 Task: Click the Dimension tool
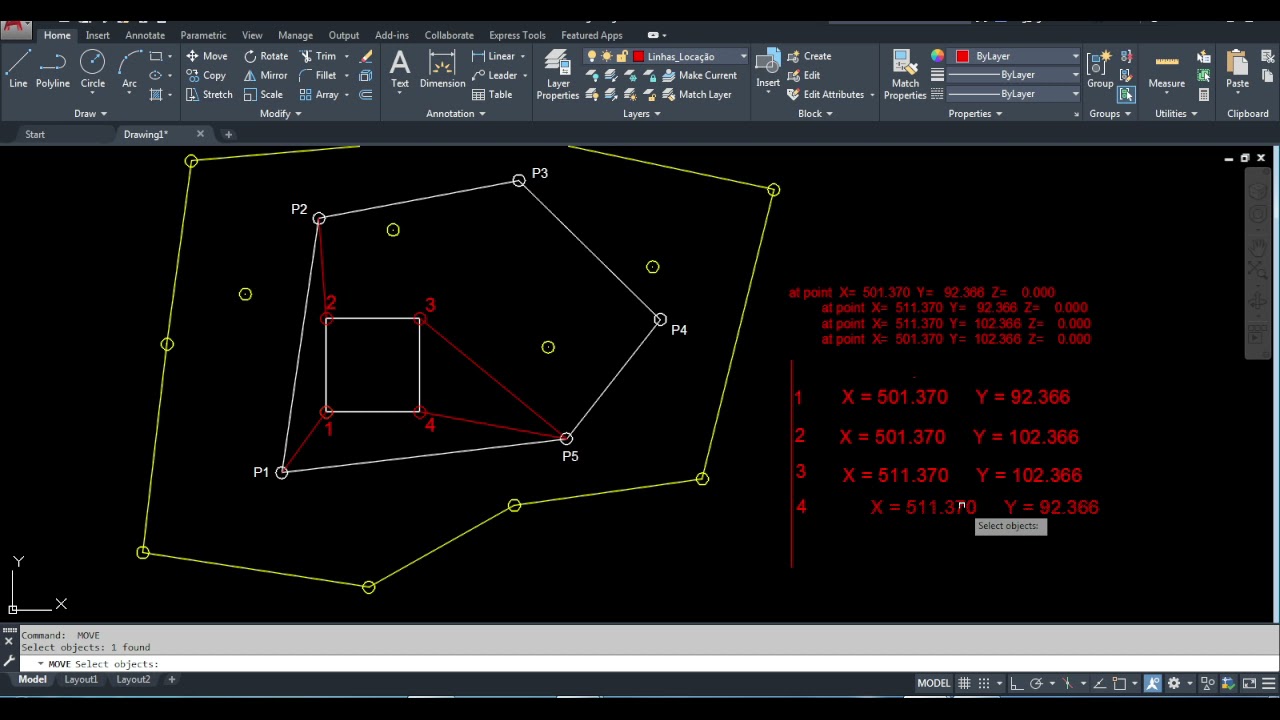tap(442, 69)
